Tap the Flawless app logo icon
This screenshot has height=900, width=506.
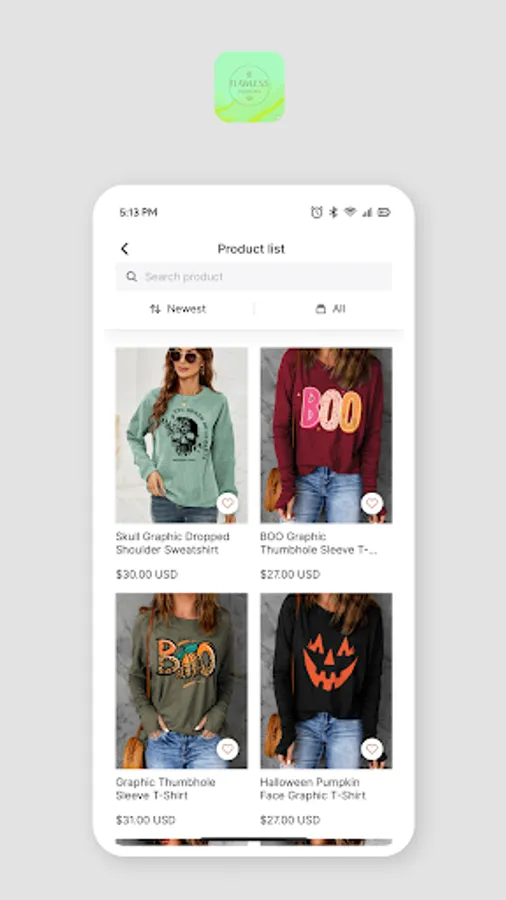[x=250, y=87]
